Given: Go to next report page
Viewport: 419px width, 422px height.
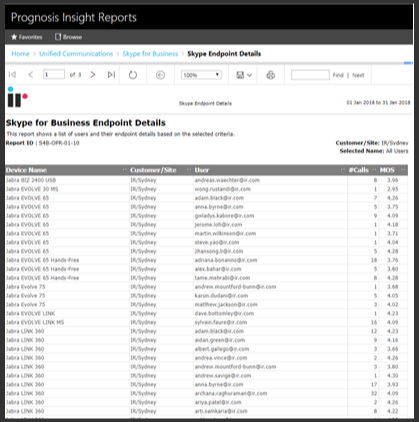Looking at the screenshot, I should click(x=93, y=75).
